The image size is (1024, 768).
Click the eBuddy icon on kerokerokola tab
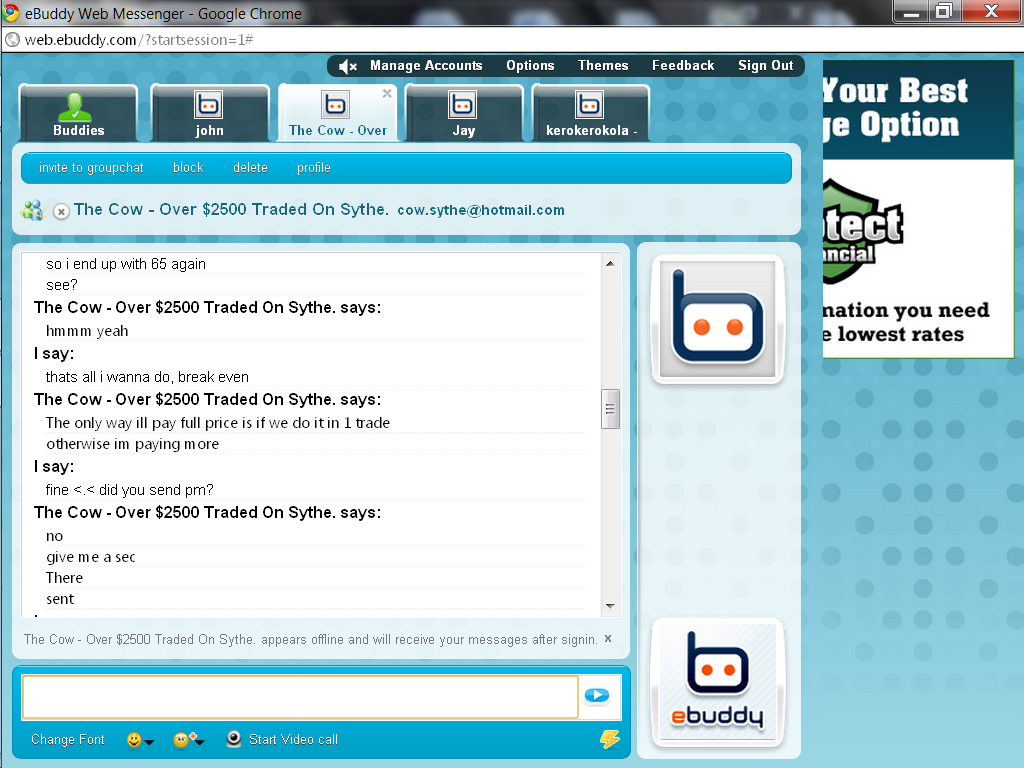(x=589, y=104)
